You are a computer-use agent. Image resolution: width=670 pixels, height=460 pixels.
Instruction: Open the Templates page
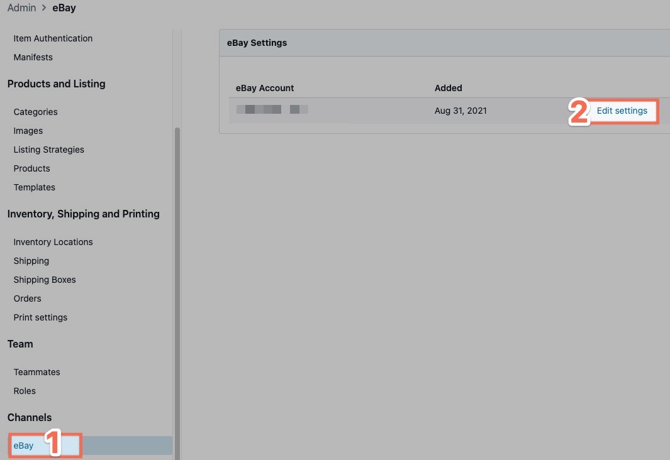[x=34, y=187]
